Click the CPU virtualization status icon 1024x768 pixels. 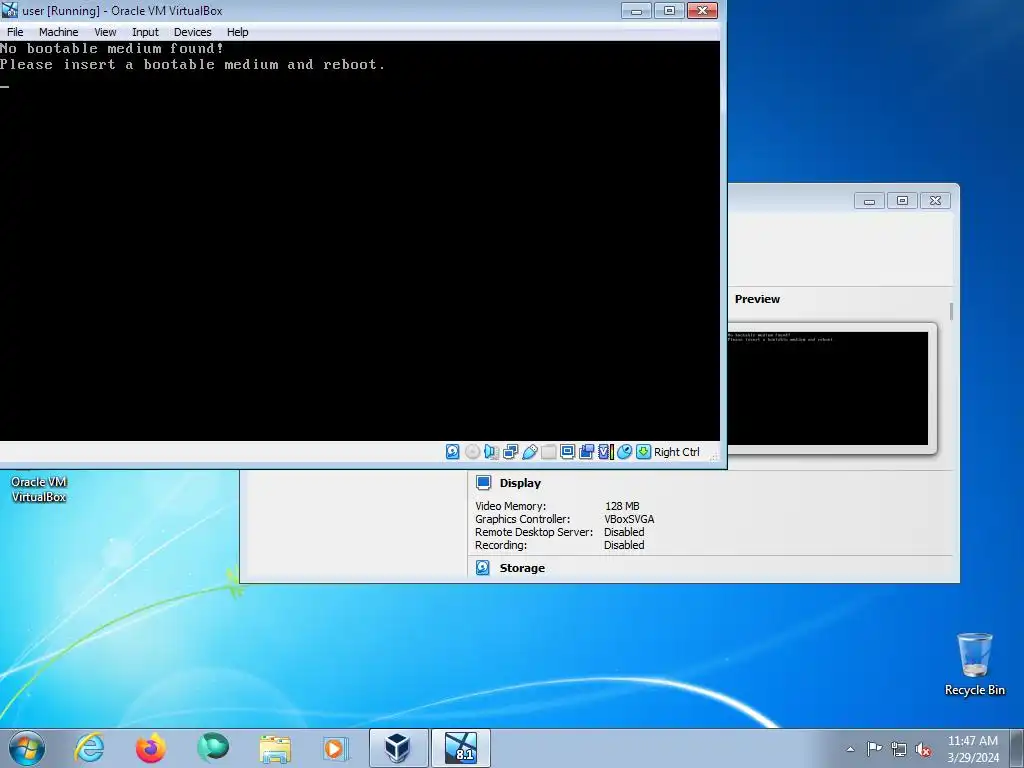coord(605,451)
